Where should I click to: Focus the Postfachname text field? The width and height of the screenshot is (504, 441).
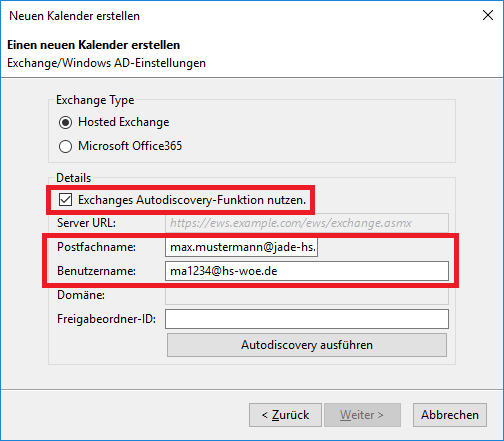[241, 247]
